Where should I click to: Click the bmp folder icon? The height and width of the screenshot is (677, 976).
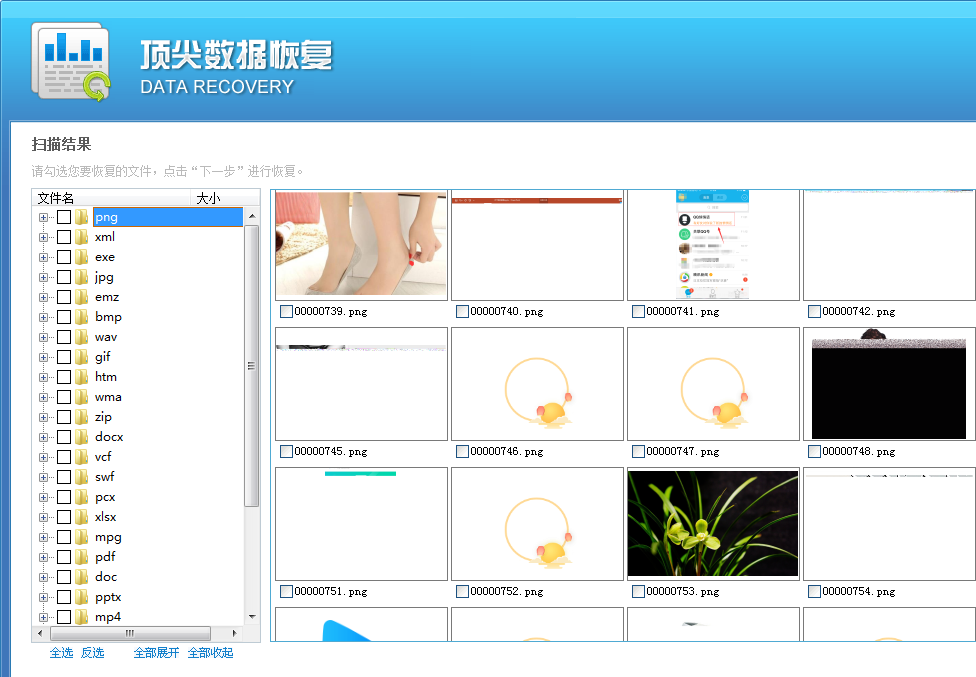click(82, 317)
